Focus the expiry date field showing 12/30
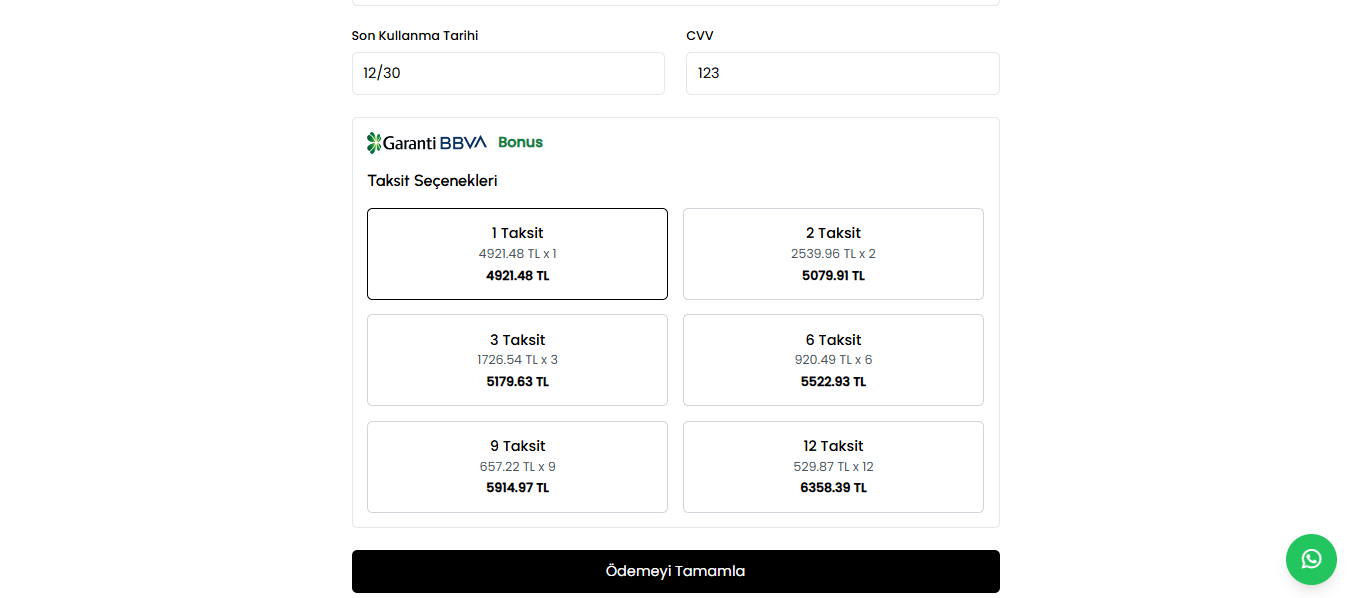 (508, 73)
